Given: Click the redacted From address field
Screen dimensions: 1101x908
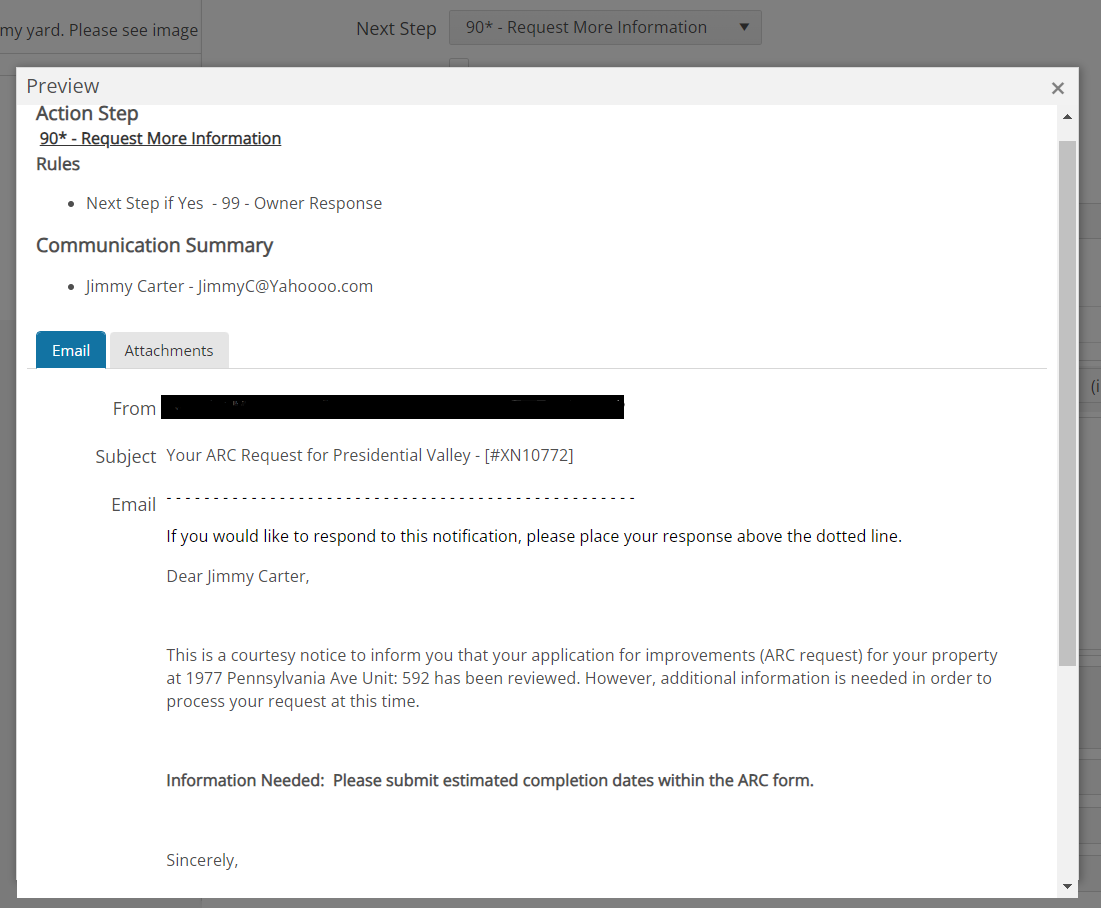Looking at the screenshot, I should coord(392,407).
